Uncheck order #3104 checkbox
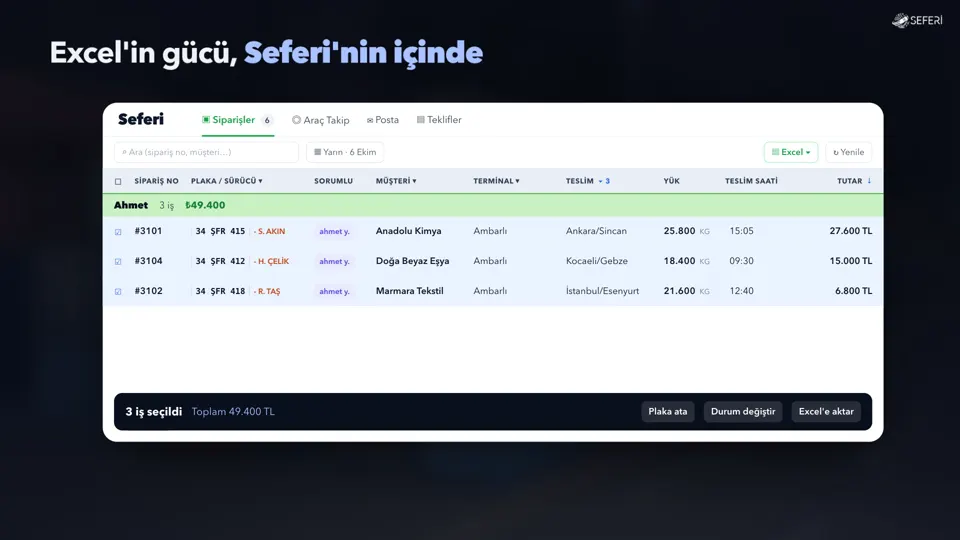Screen dimensions: 960x540 click(x=118, y=261)
